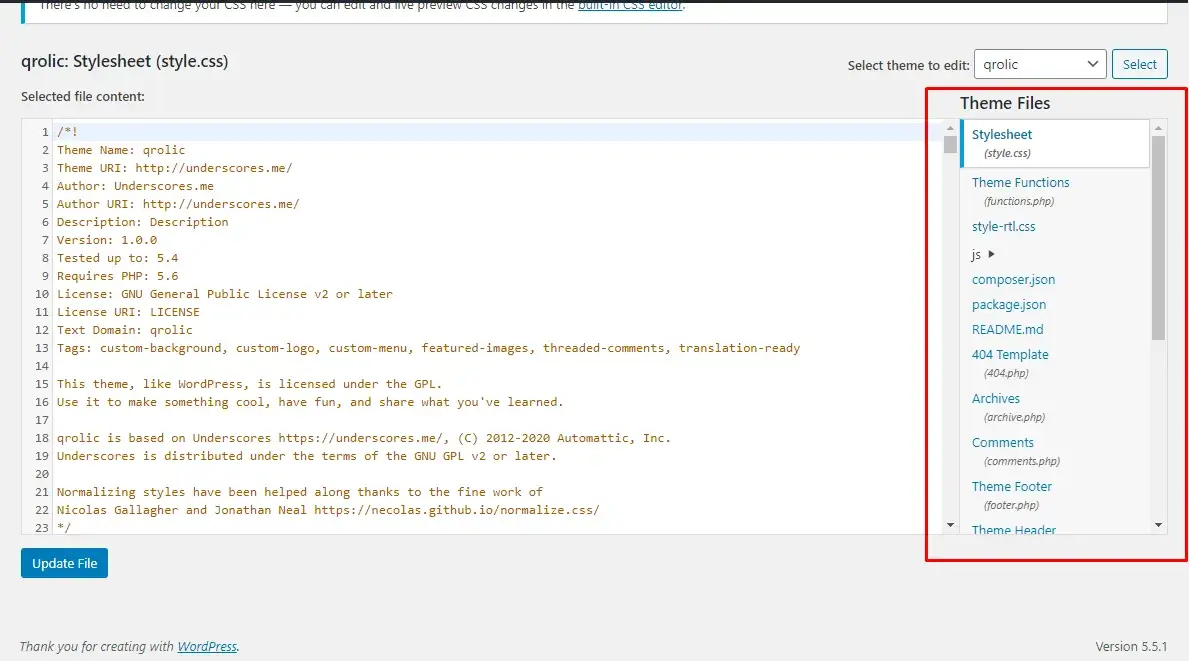Open the built-in CSS editor link
Image resolution: width=1189 pixels, height=661 pixels.
pos(629,6)
